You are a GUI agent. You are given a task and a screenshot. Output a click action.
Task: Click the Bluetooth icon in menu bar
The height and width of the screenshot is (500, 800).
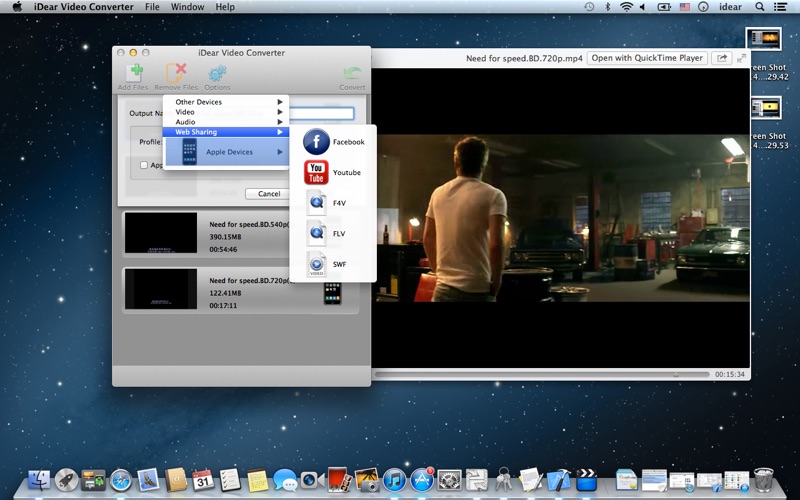click(607, 7)
